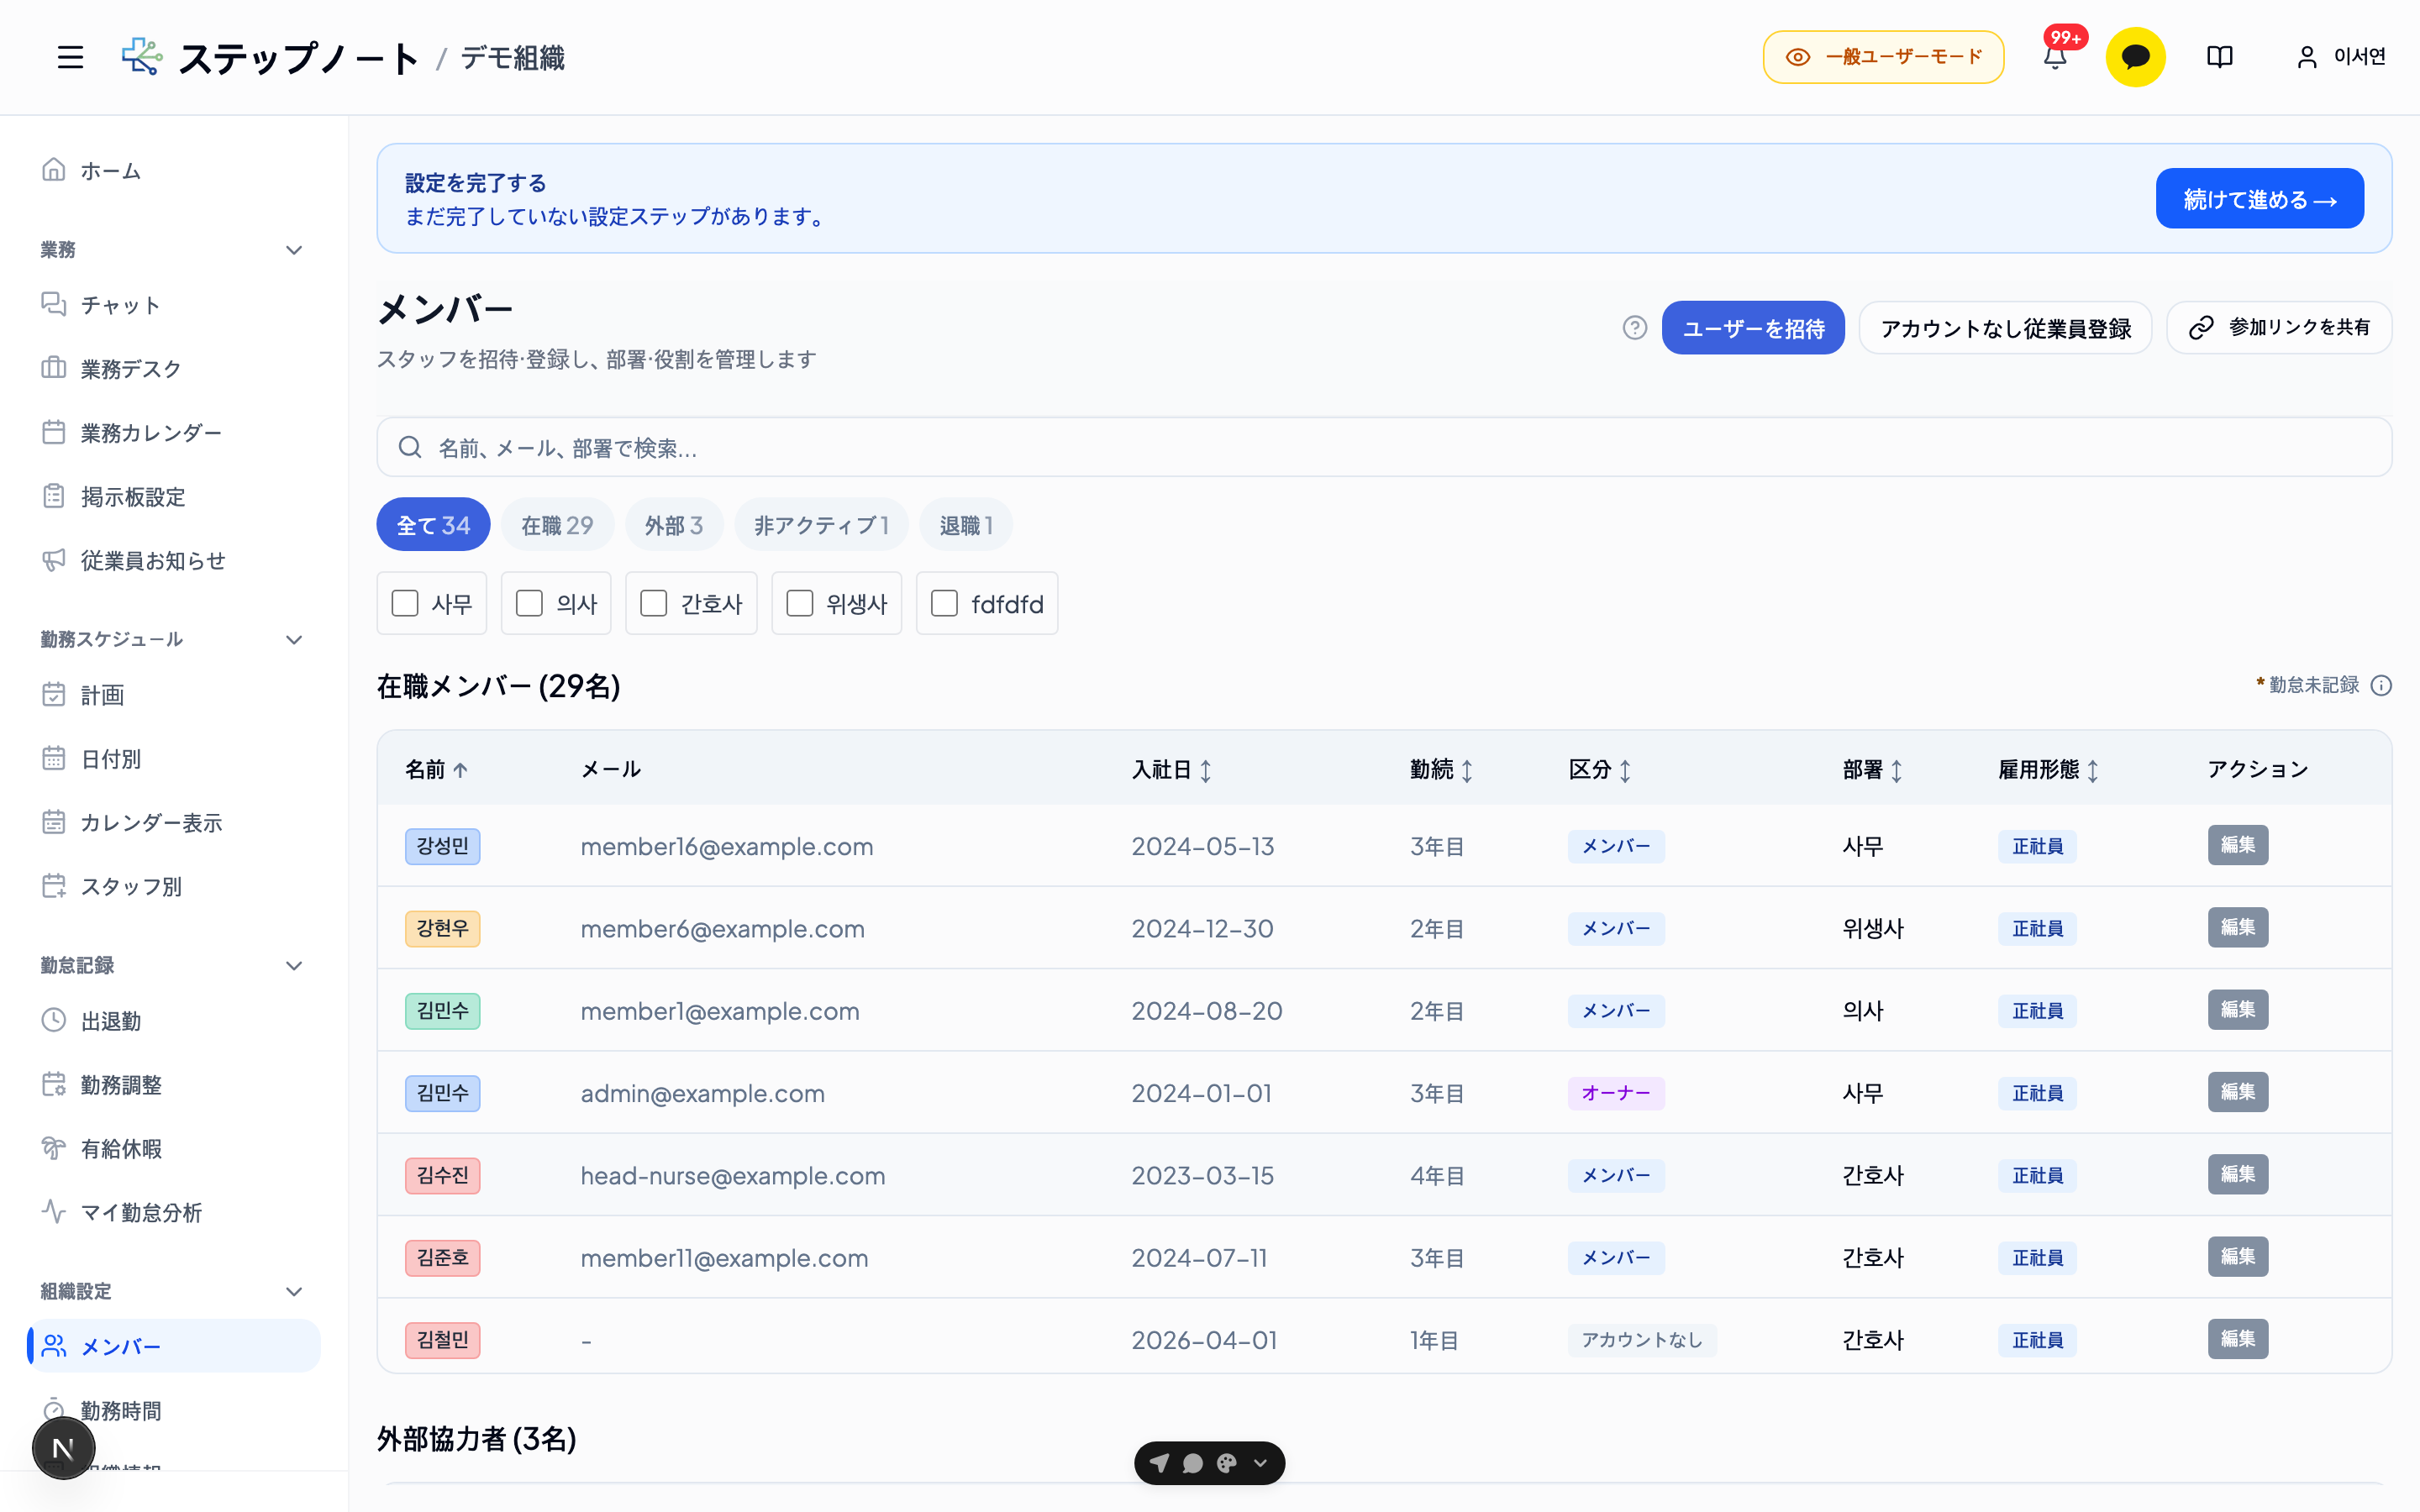This screenshot has width=2420, height=1512.
Task: Click the palette icon in floating toolbar
Action: tap(1227, 1463)
